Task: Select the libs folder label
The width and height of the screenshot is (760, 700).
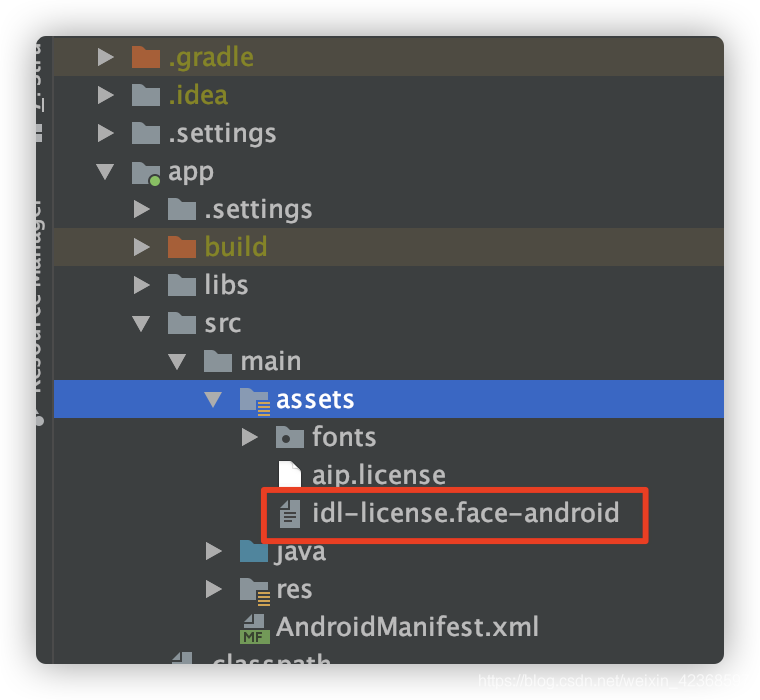Action: (x=226, y=285)
